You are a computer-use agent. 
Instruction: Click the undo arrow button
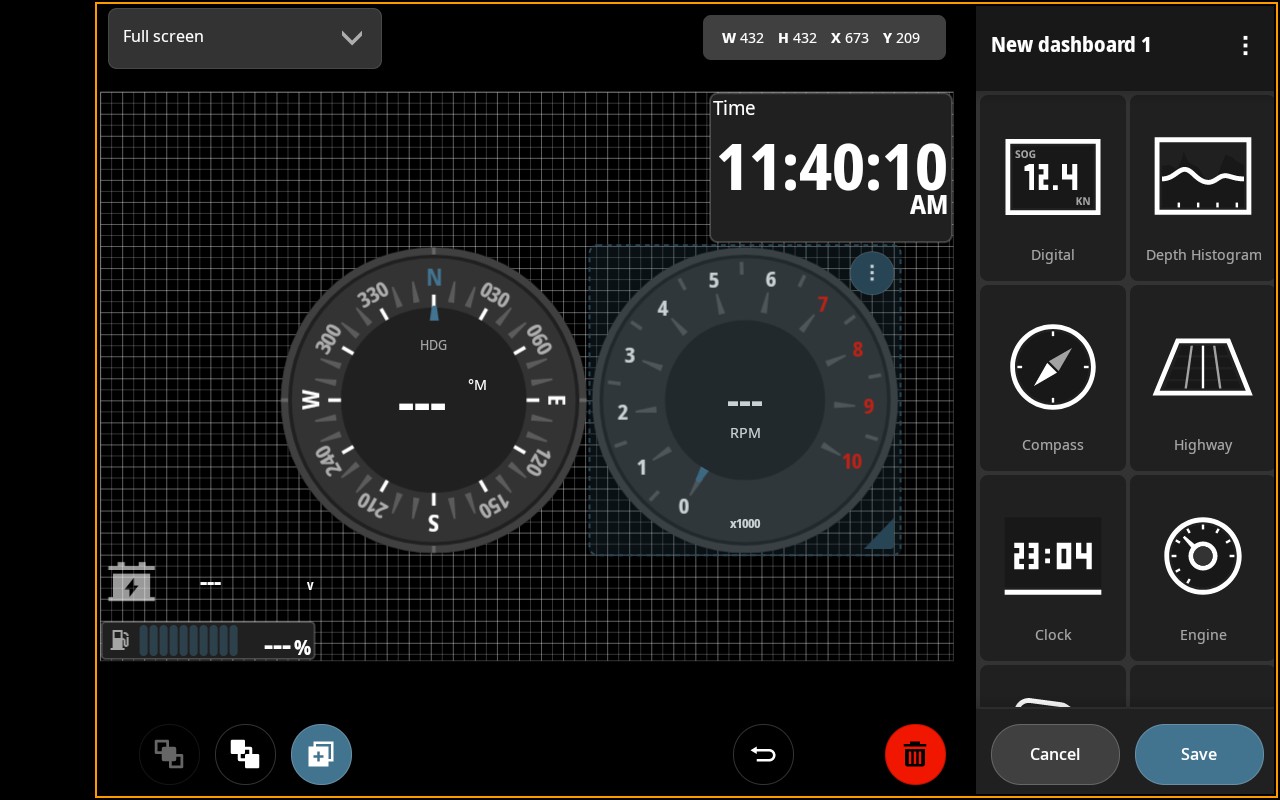[763, 754]
